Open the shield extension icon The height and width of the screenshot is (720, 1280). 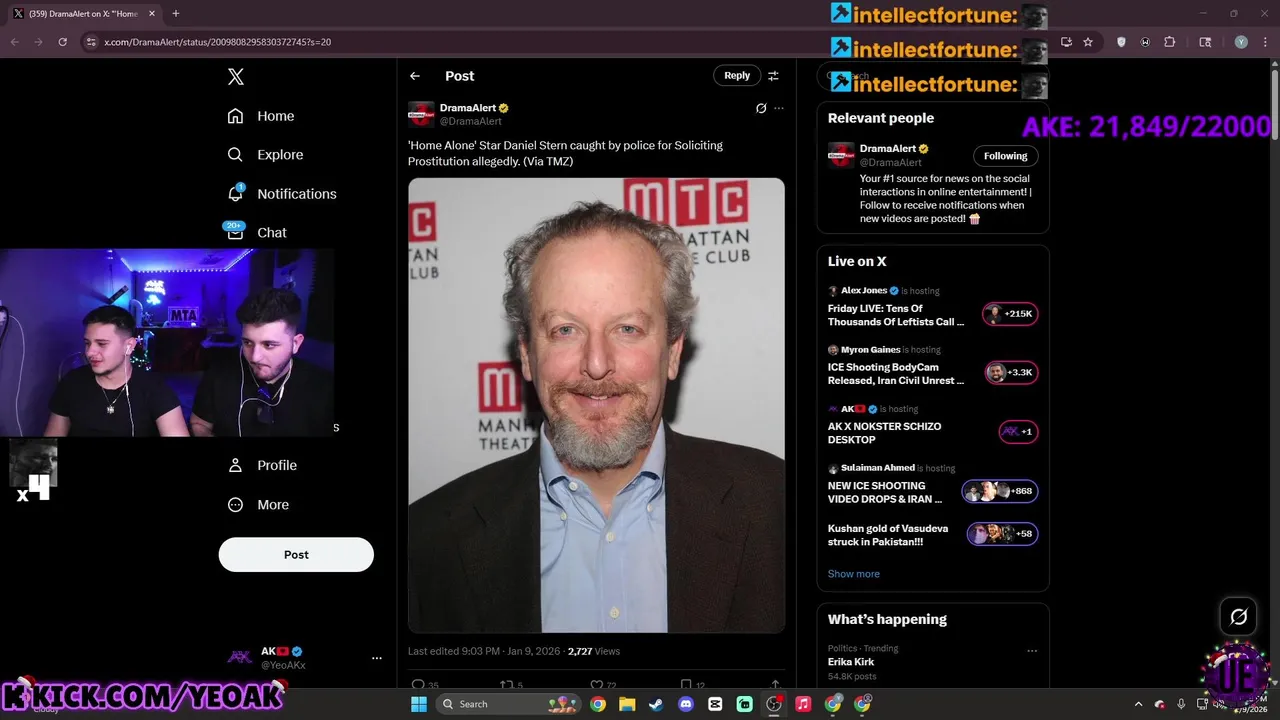[x=1121, y=42]
